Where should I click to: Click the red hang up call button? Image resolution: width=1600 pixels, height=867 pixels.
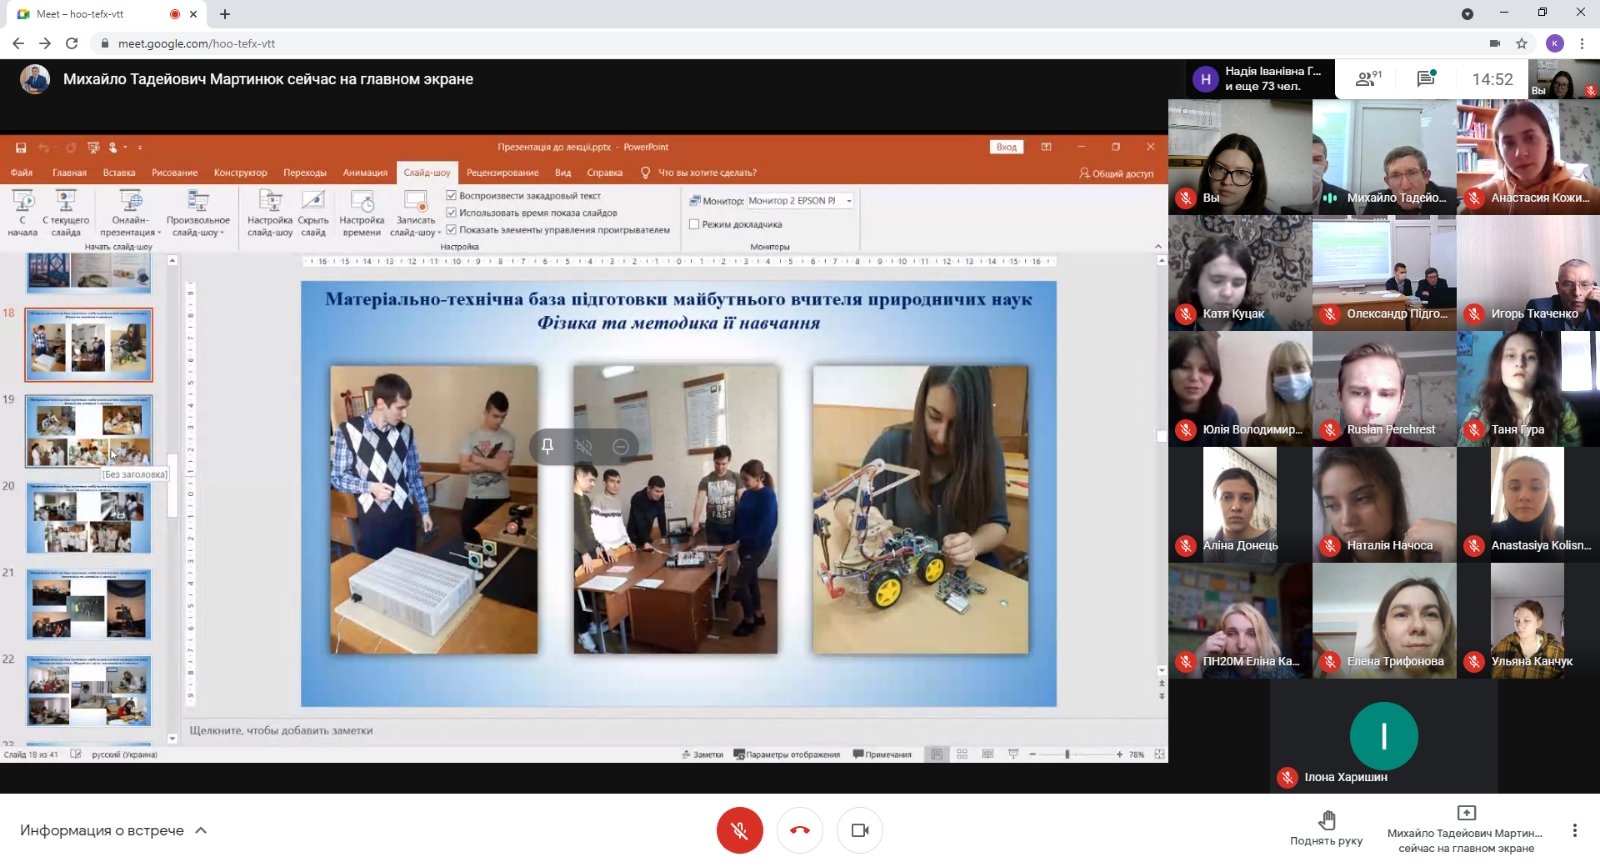click(800, 830)
